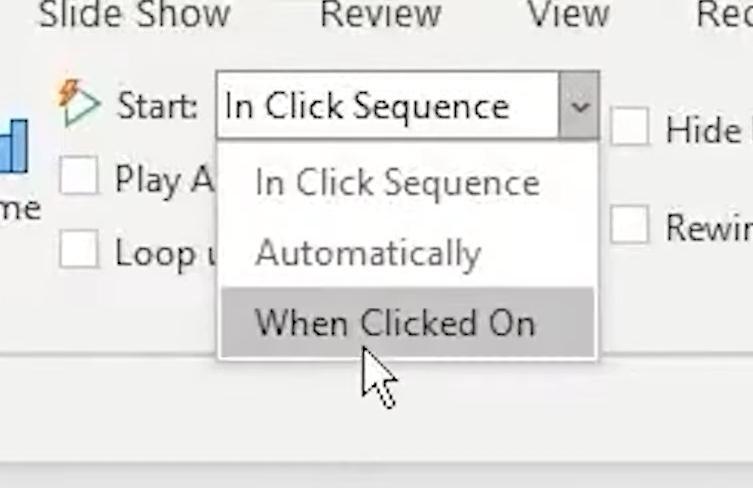Click the Start lightning-play icon
753x488 pixels.
[x=79, y=102]
